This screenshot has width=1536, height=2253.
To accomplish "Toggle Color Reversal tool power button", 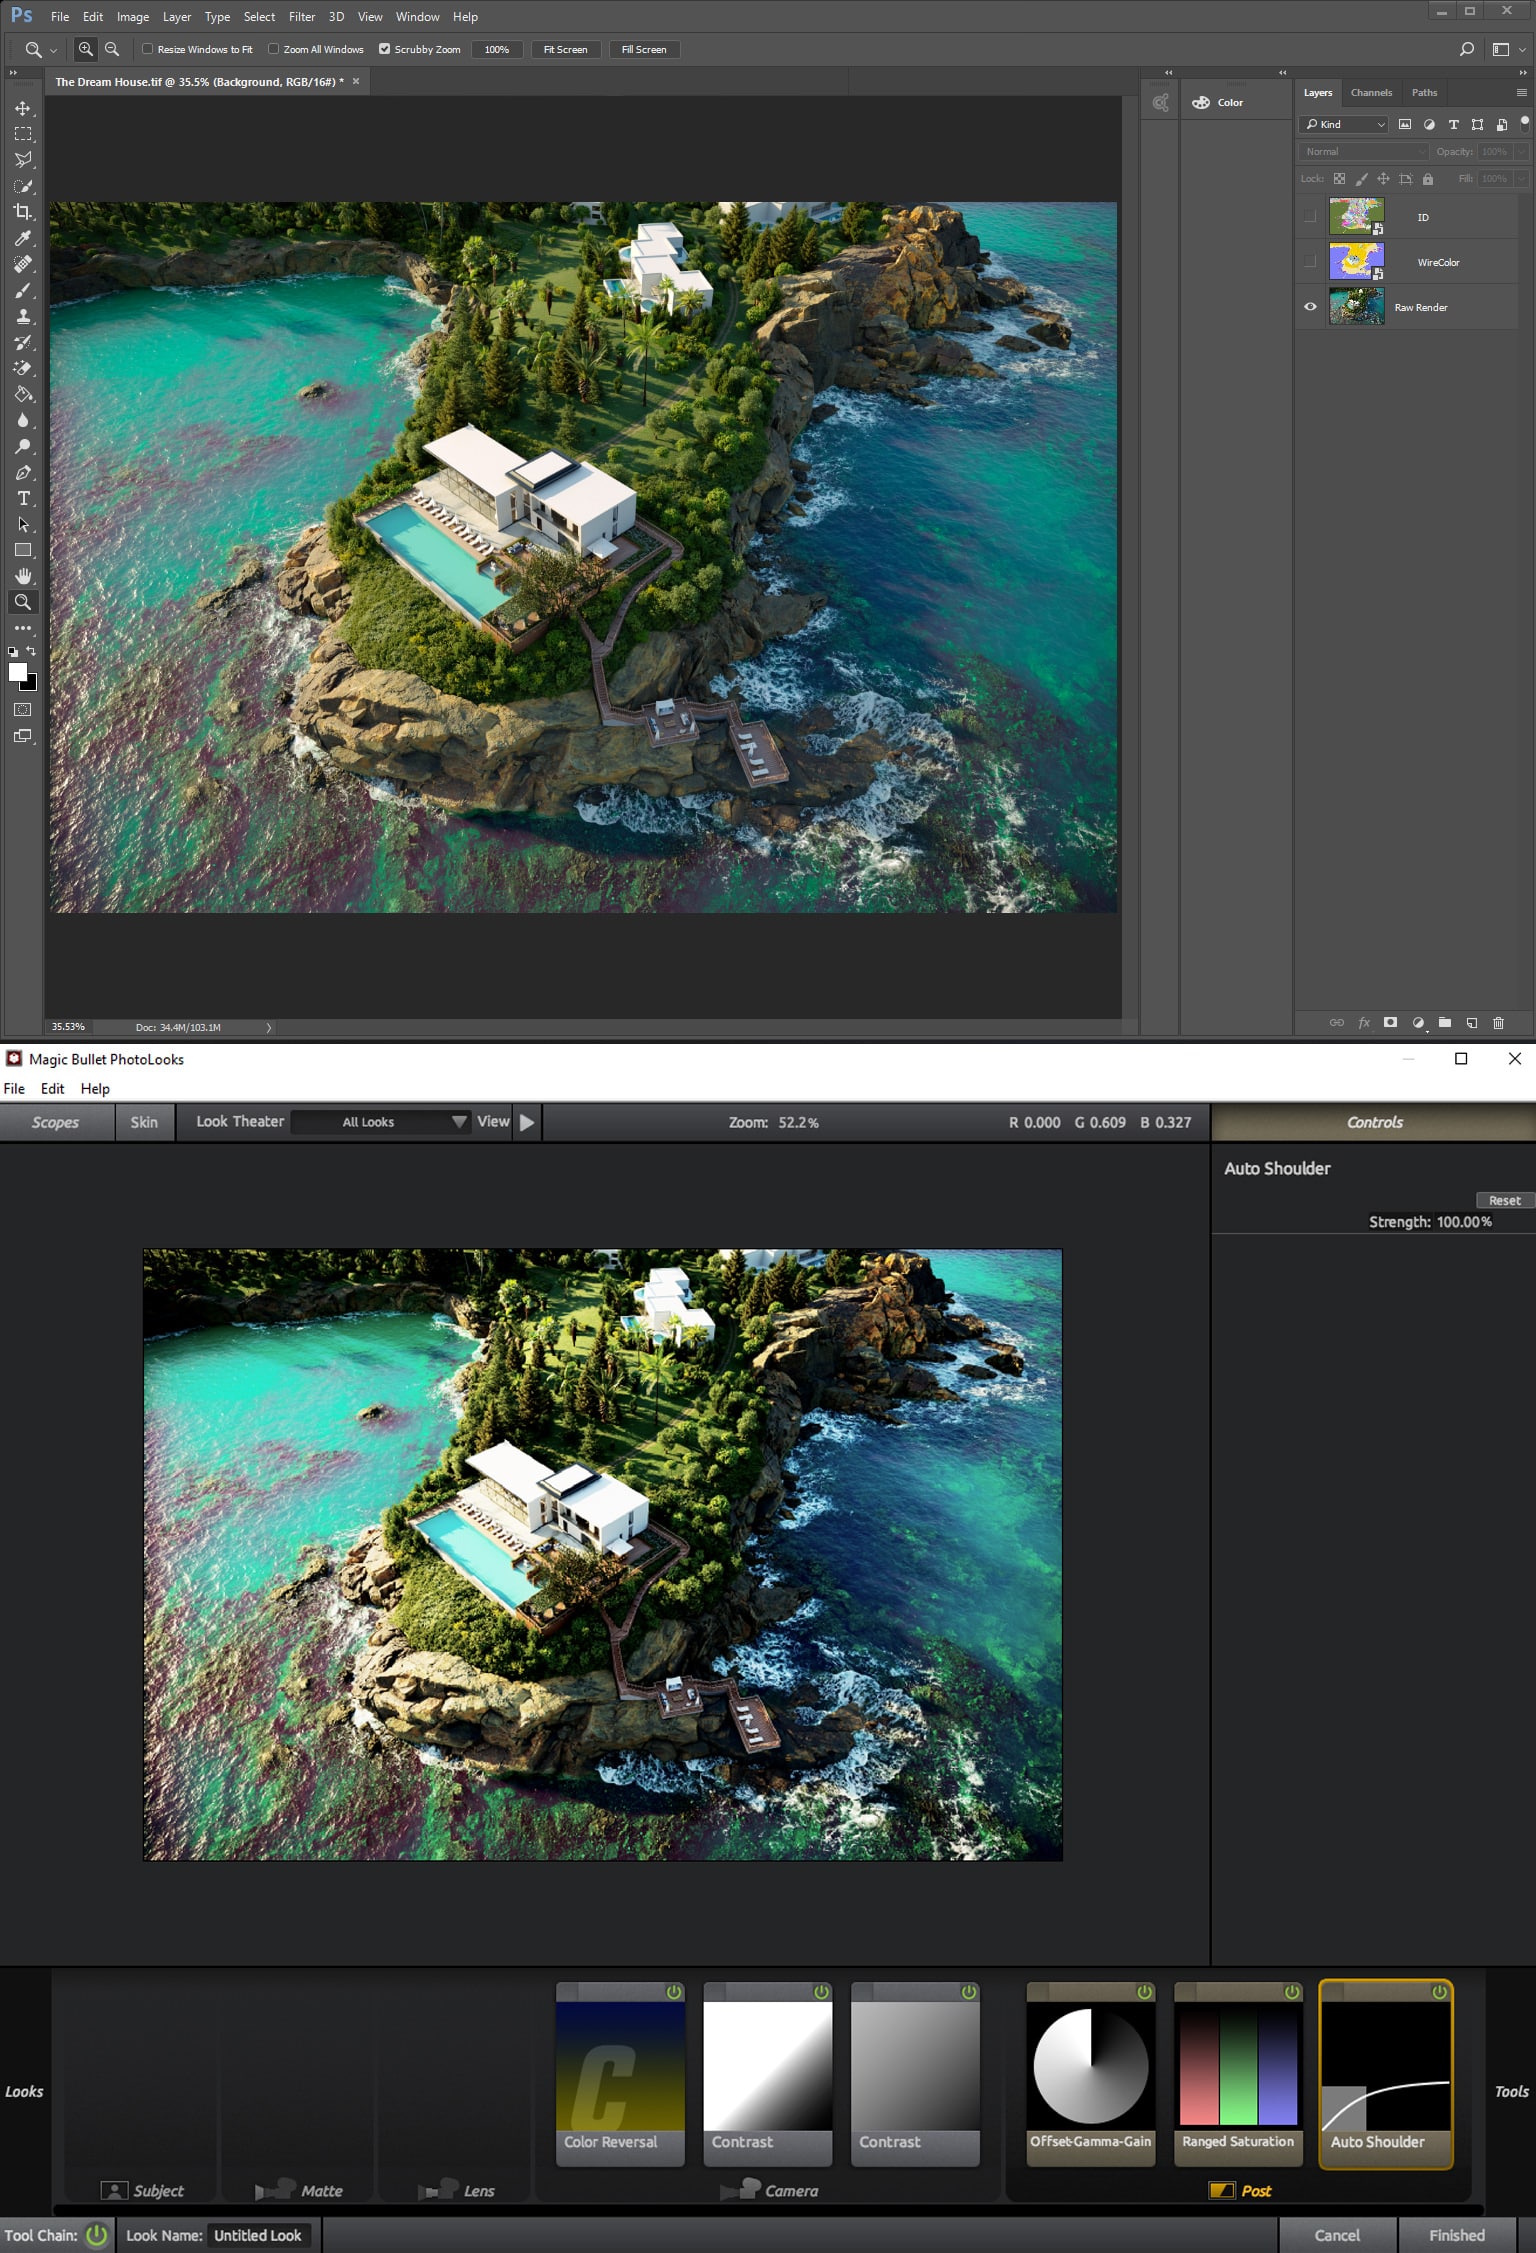I will coord(674,1992).
